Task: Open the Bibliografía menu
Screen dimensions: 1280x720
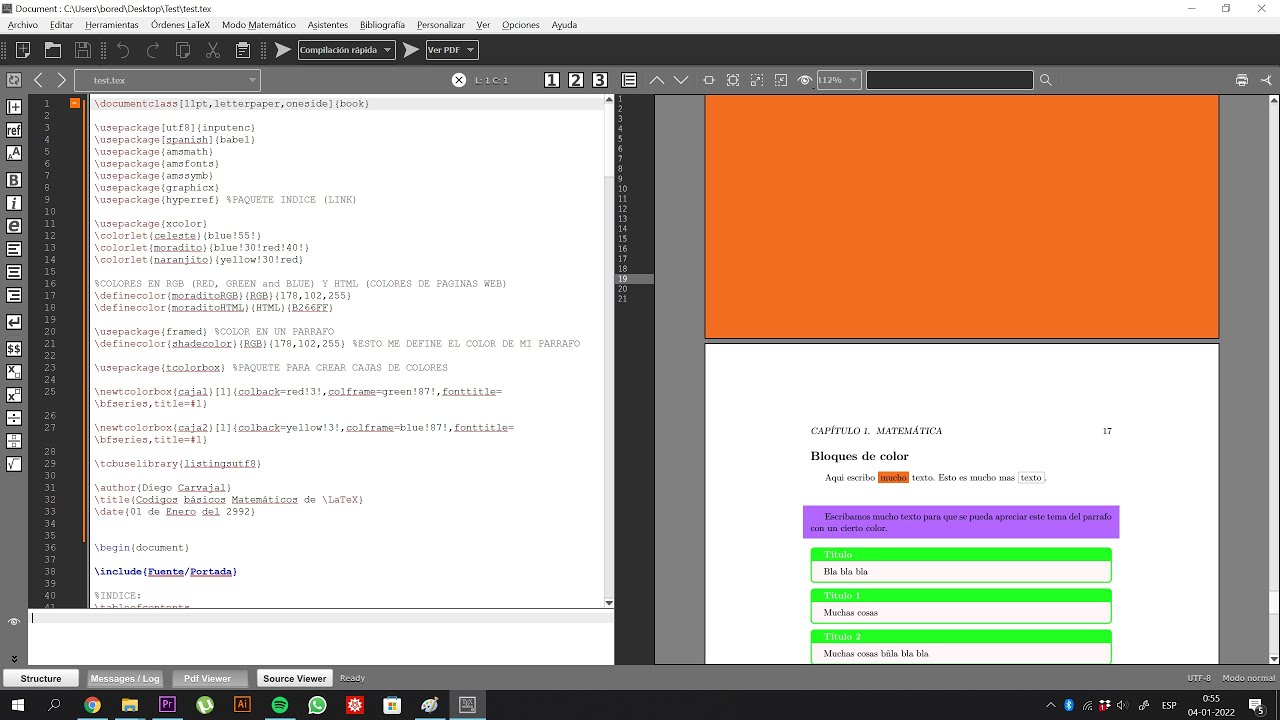Action: pos(382,25)
